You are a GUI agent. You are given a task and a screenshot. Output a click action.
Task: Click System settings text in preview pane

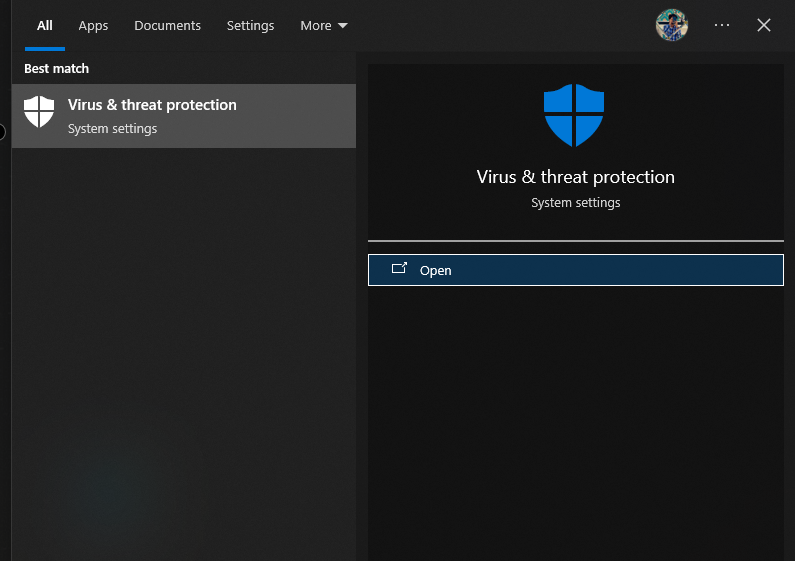575,203
